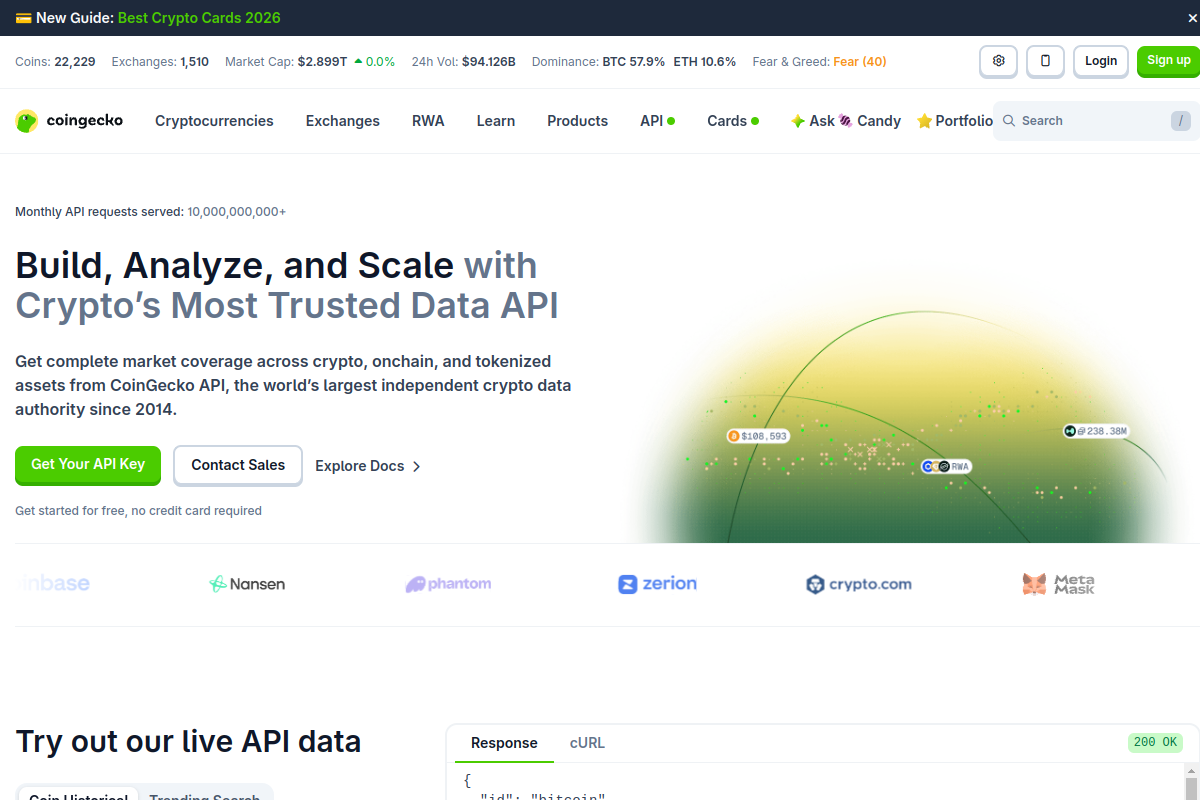Click the Exchanges count 1,510
Screen dimensions: 1200x800
(195, 61)
